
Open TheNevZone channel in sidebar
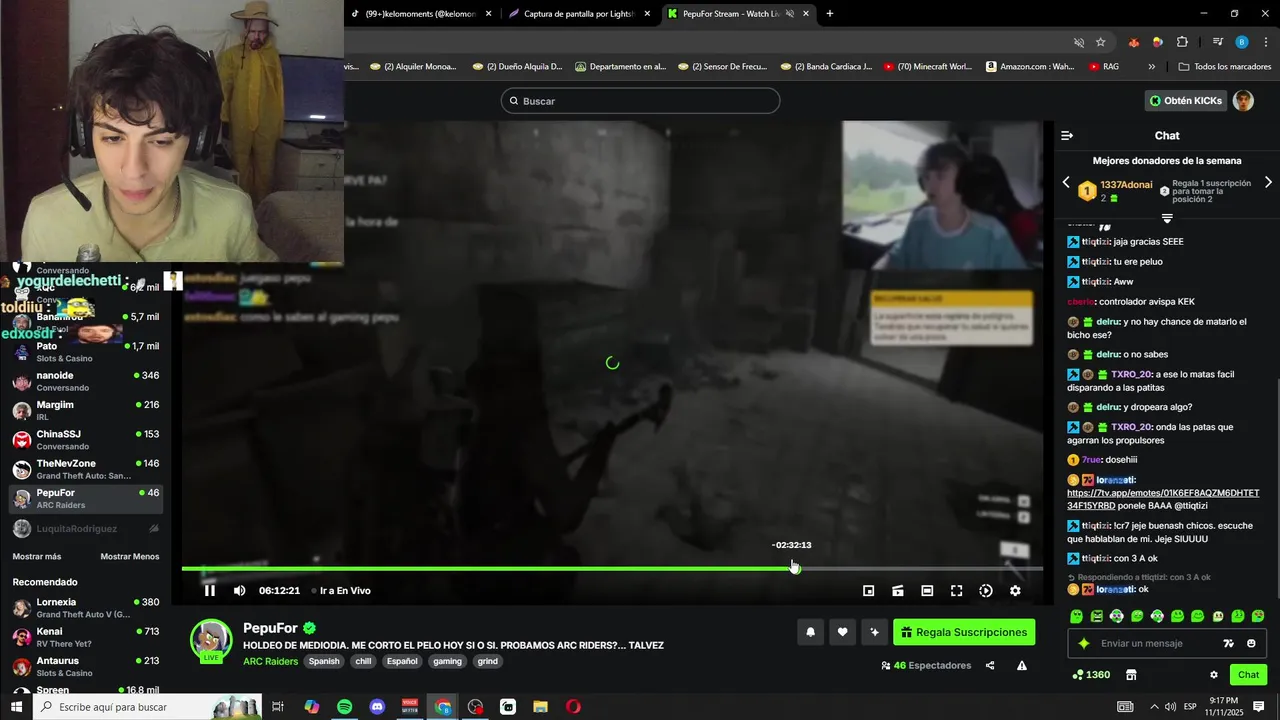coord(86,469)
